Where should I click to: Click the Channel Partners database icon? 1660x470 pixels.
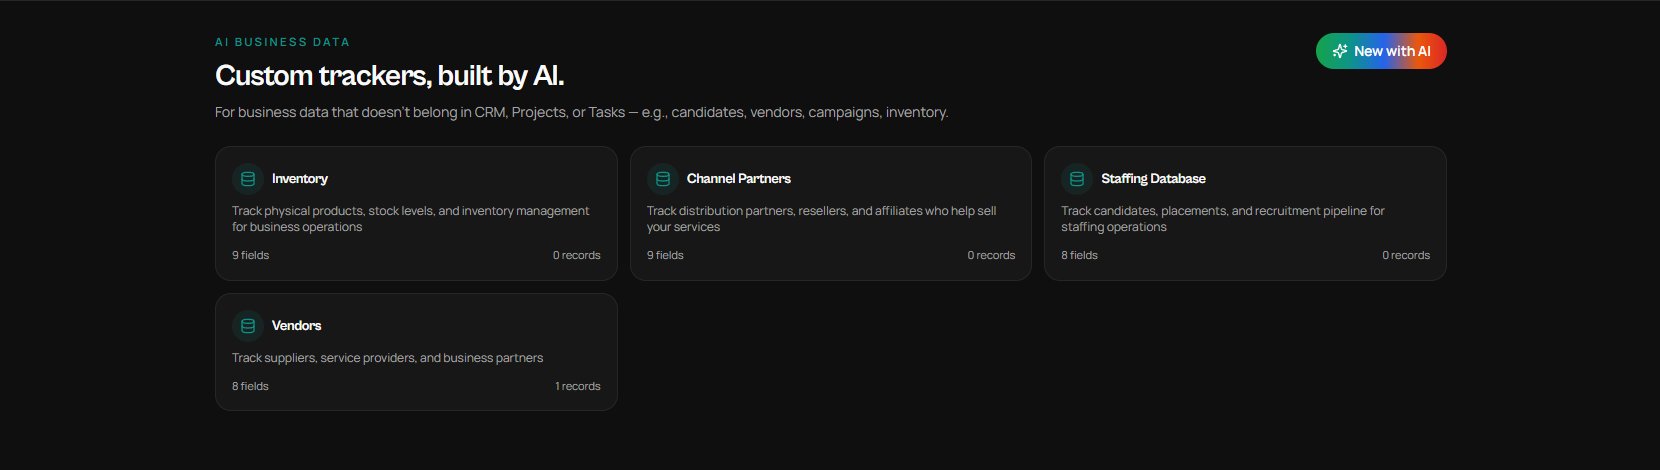click(663, 179)
